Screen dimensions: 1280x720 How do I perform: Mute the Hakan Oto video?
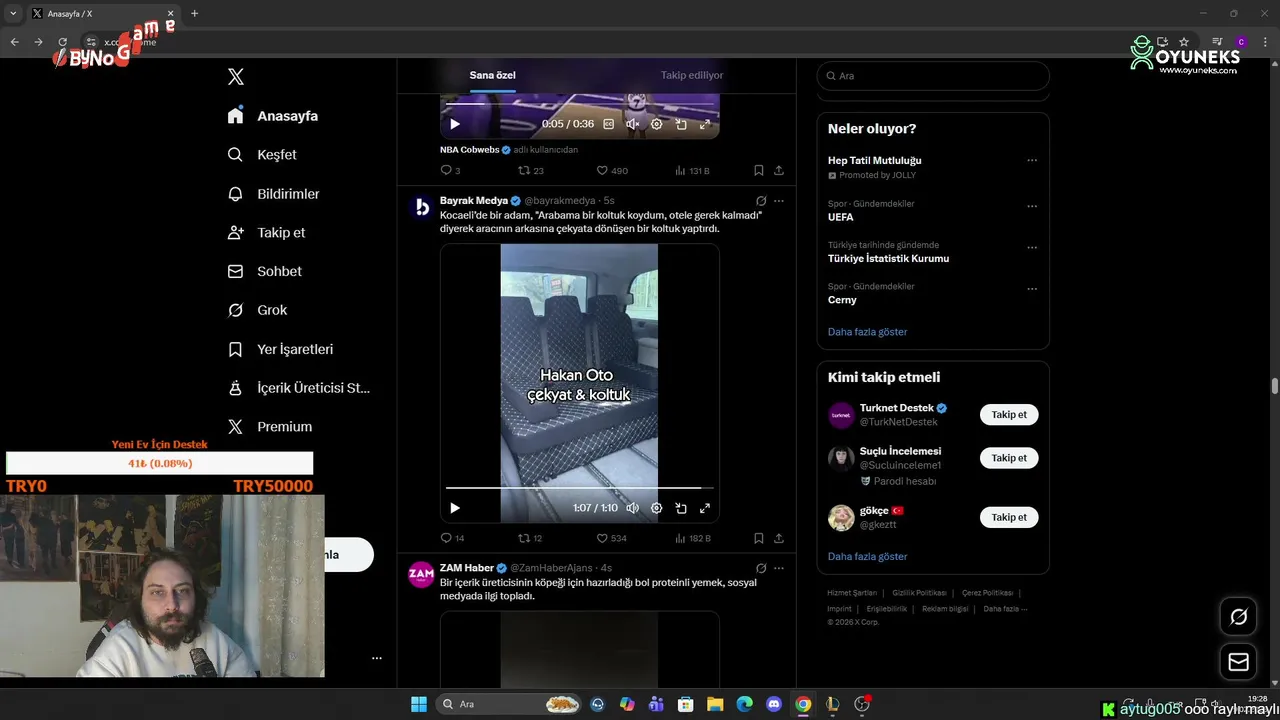click(x=632, y=508)
